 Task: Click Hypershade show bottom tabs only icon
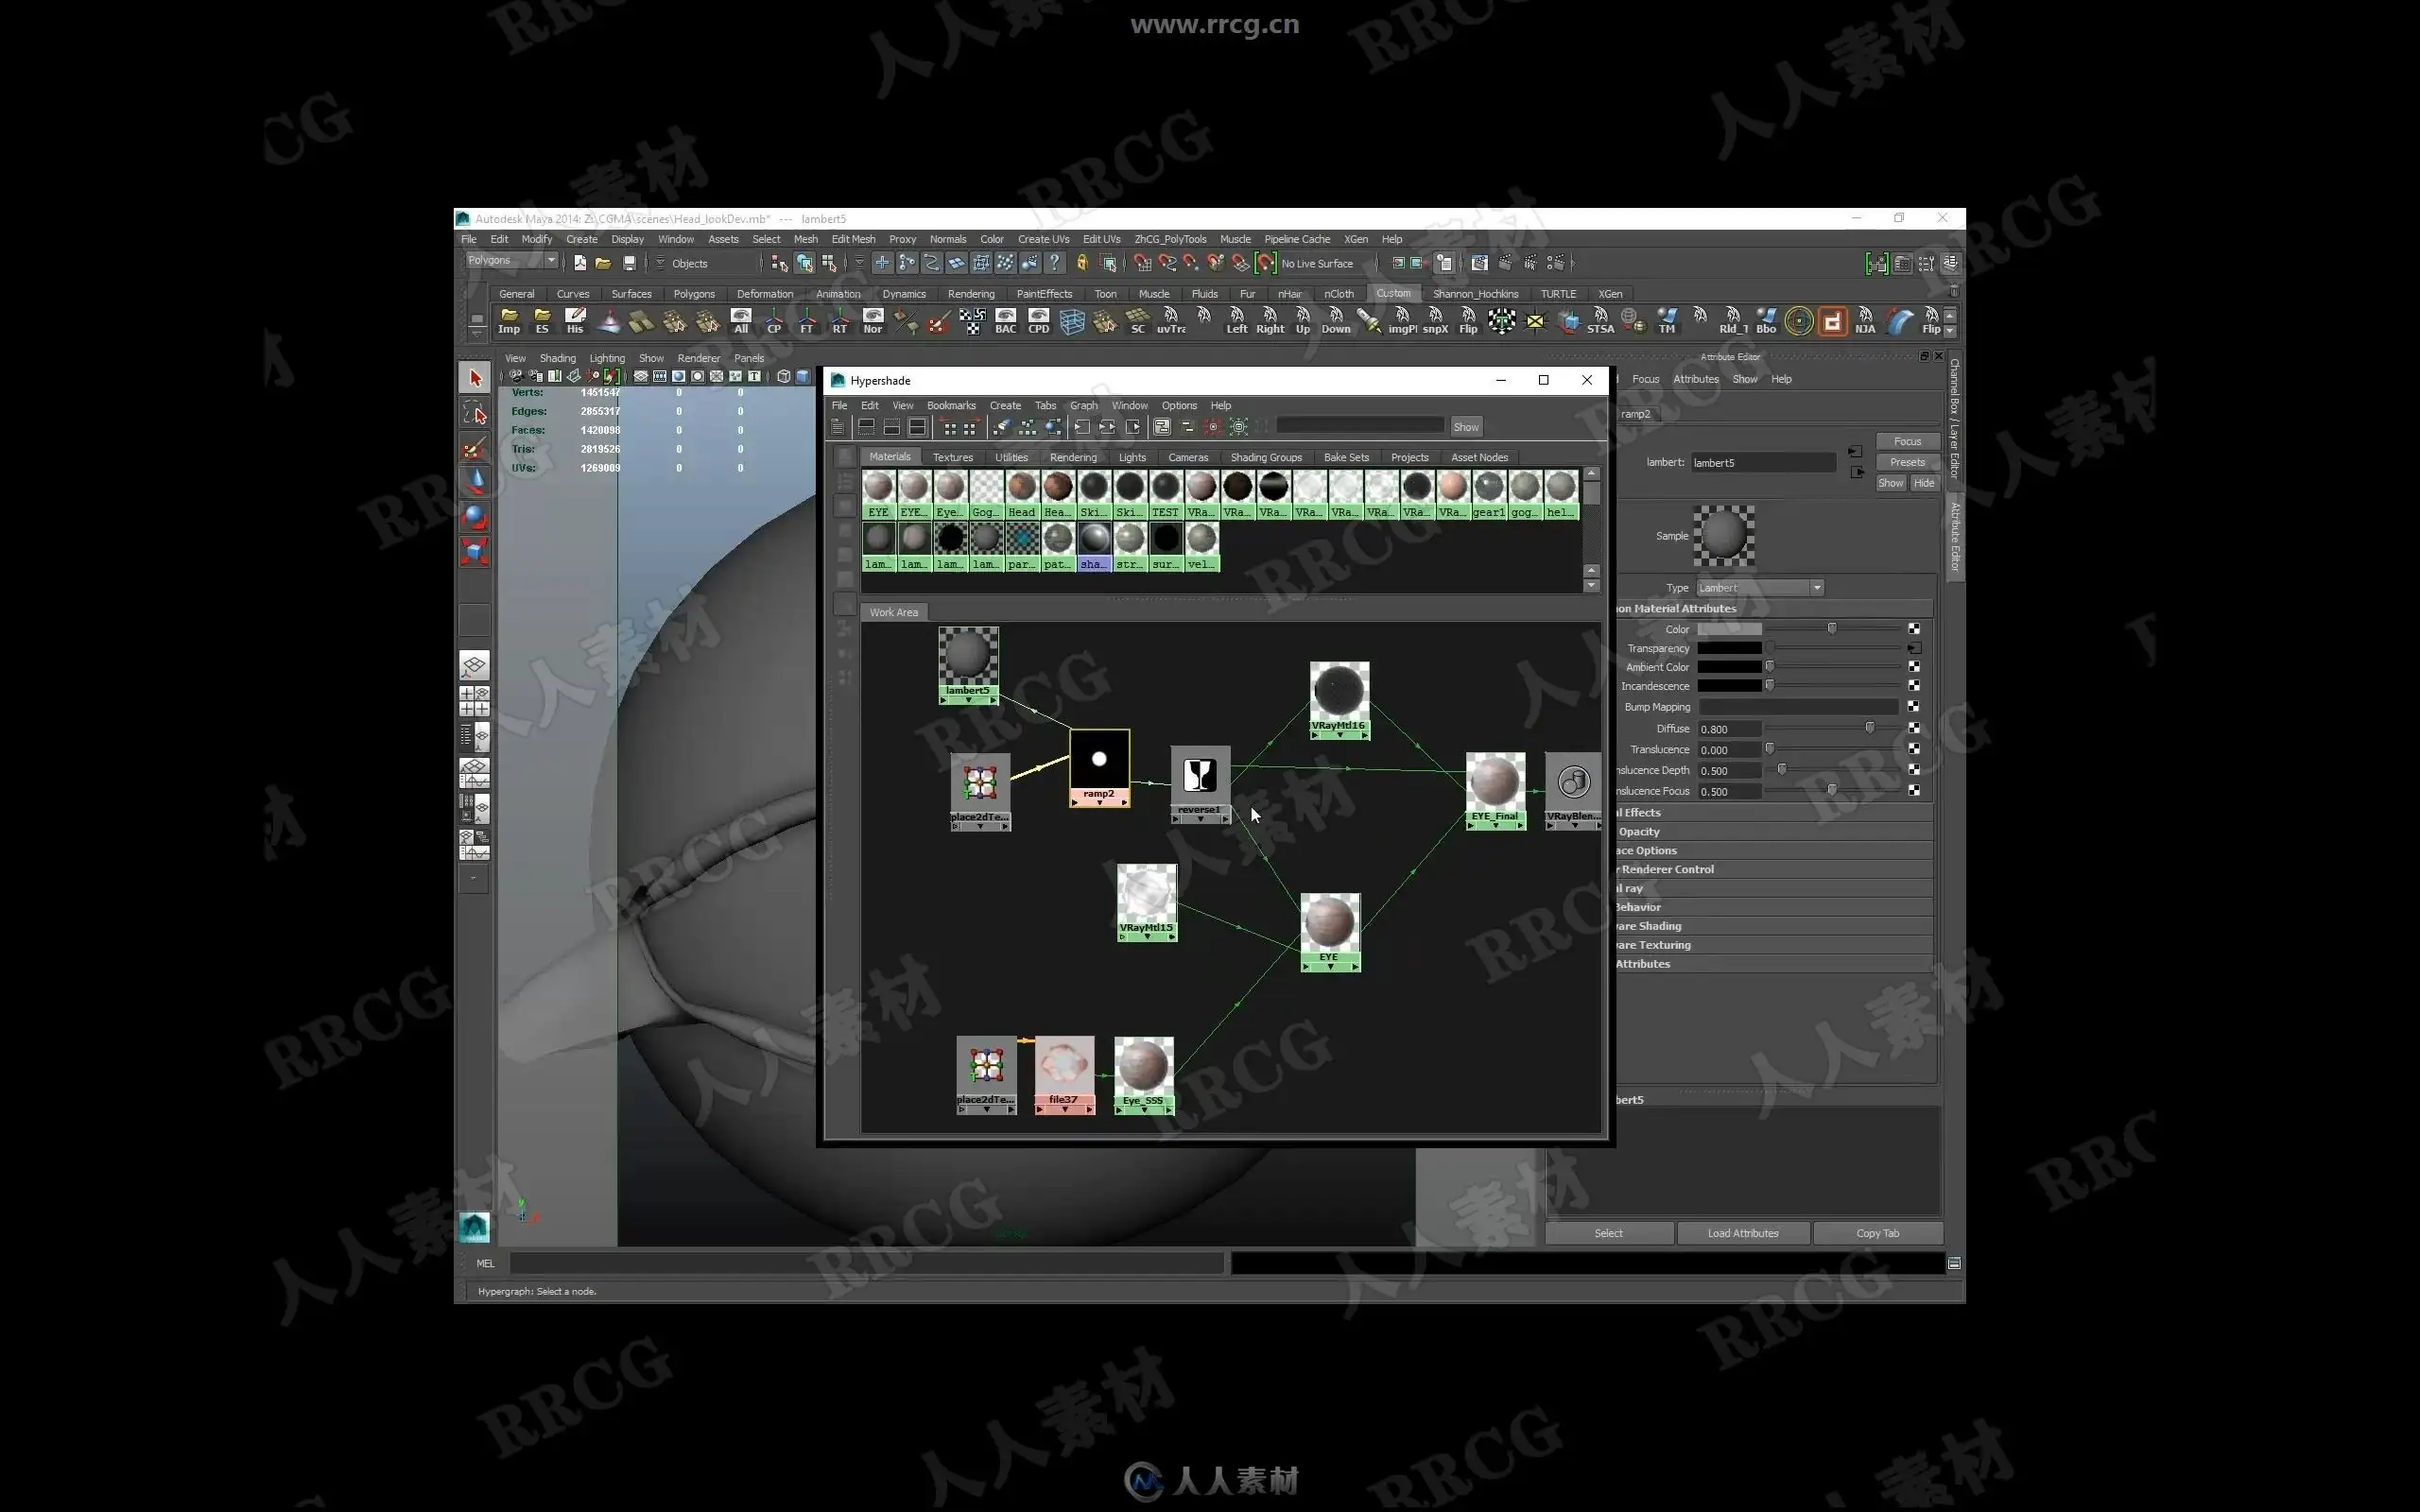coord(891,427)
